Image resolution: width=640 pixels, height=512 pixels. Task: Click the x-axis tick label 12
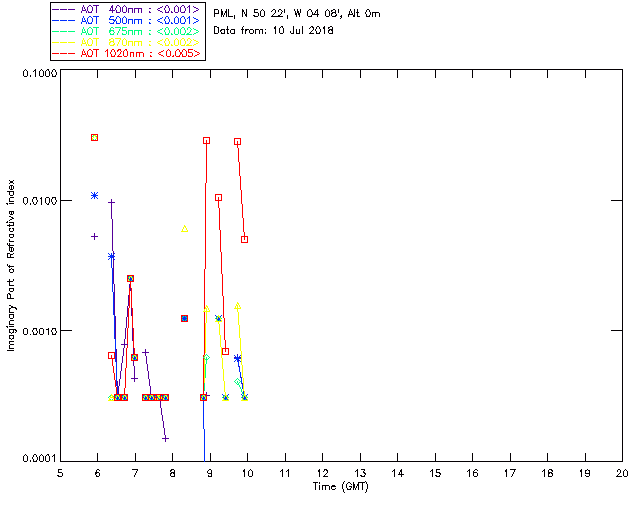(322, 473)
